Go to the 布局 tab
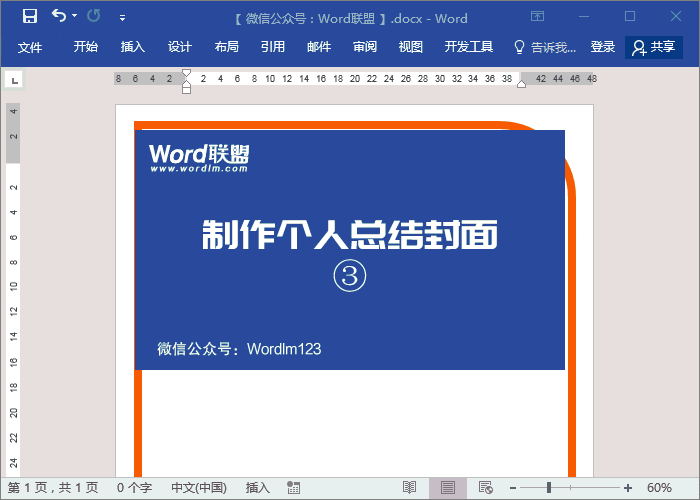The width and height of the screenshot is (700, 500). coord(227,46)
